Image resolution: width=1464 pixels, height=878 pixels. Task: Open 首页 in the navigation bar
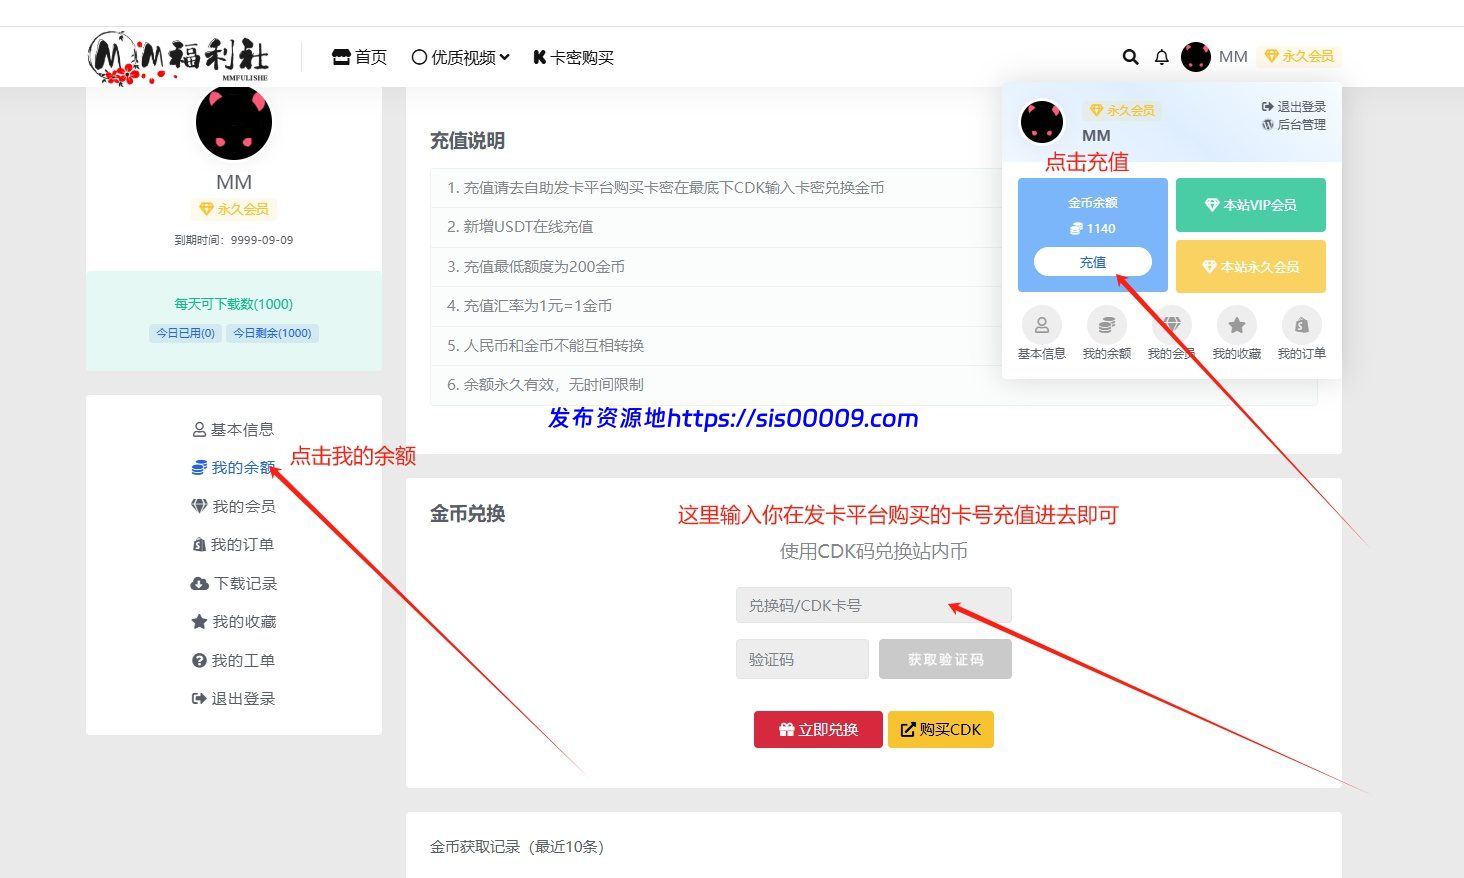(x=359, y=57)
